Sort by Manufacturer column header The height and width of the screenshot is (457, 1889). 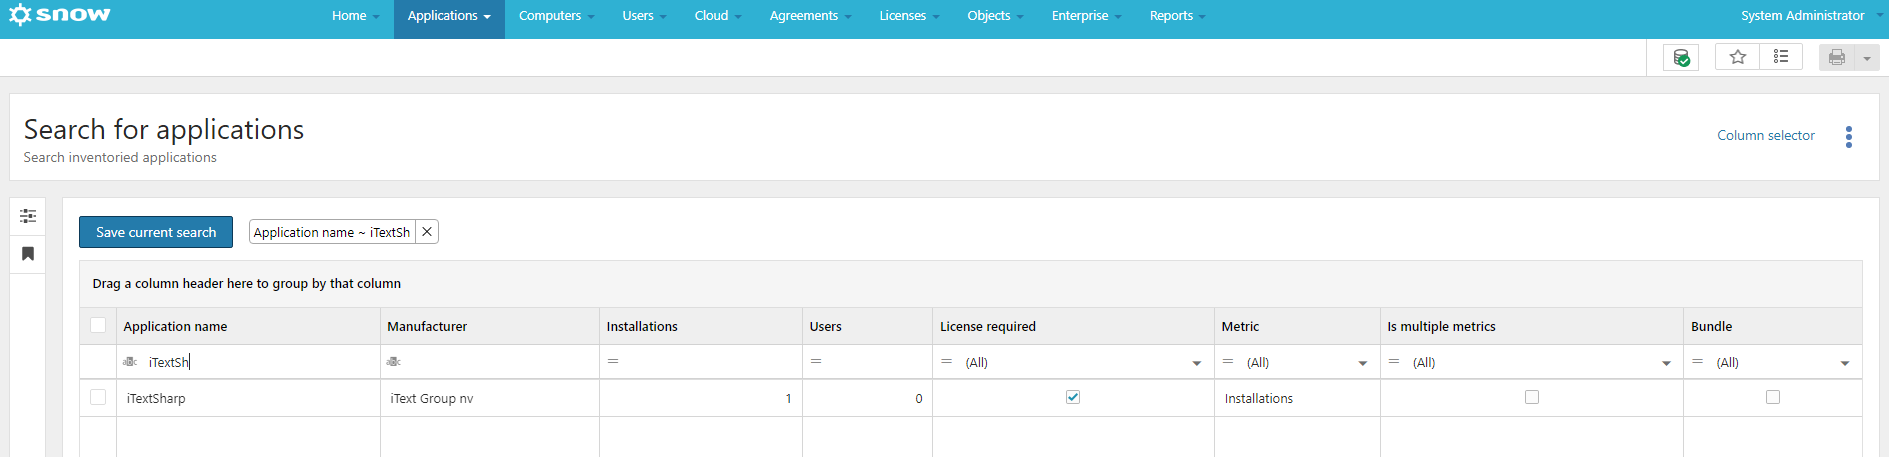490,326
